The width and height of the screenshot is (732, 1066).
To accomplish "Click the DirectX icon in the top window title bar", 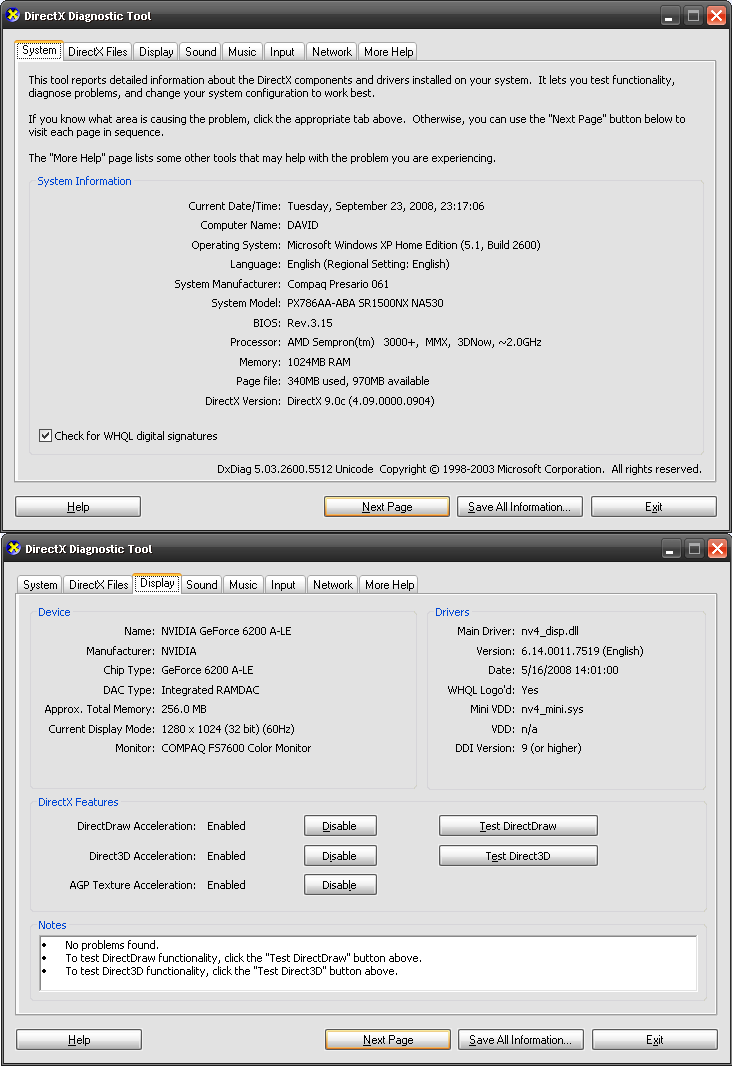I will point(13,15).
